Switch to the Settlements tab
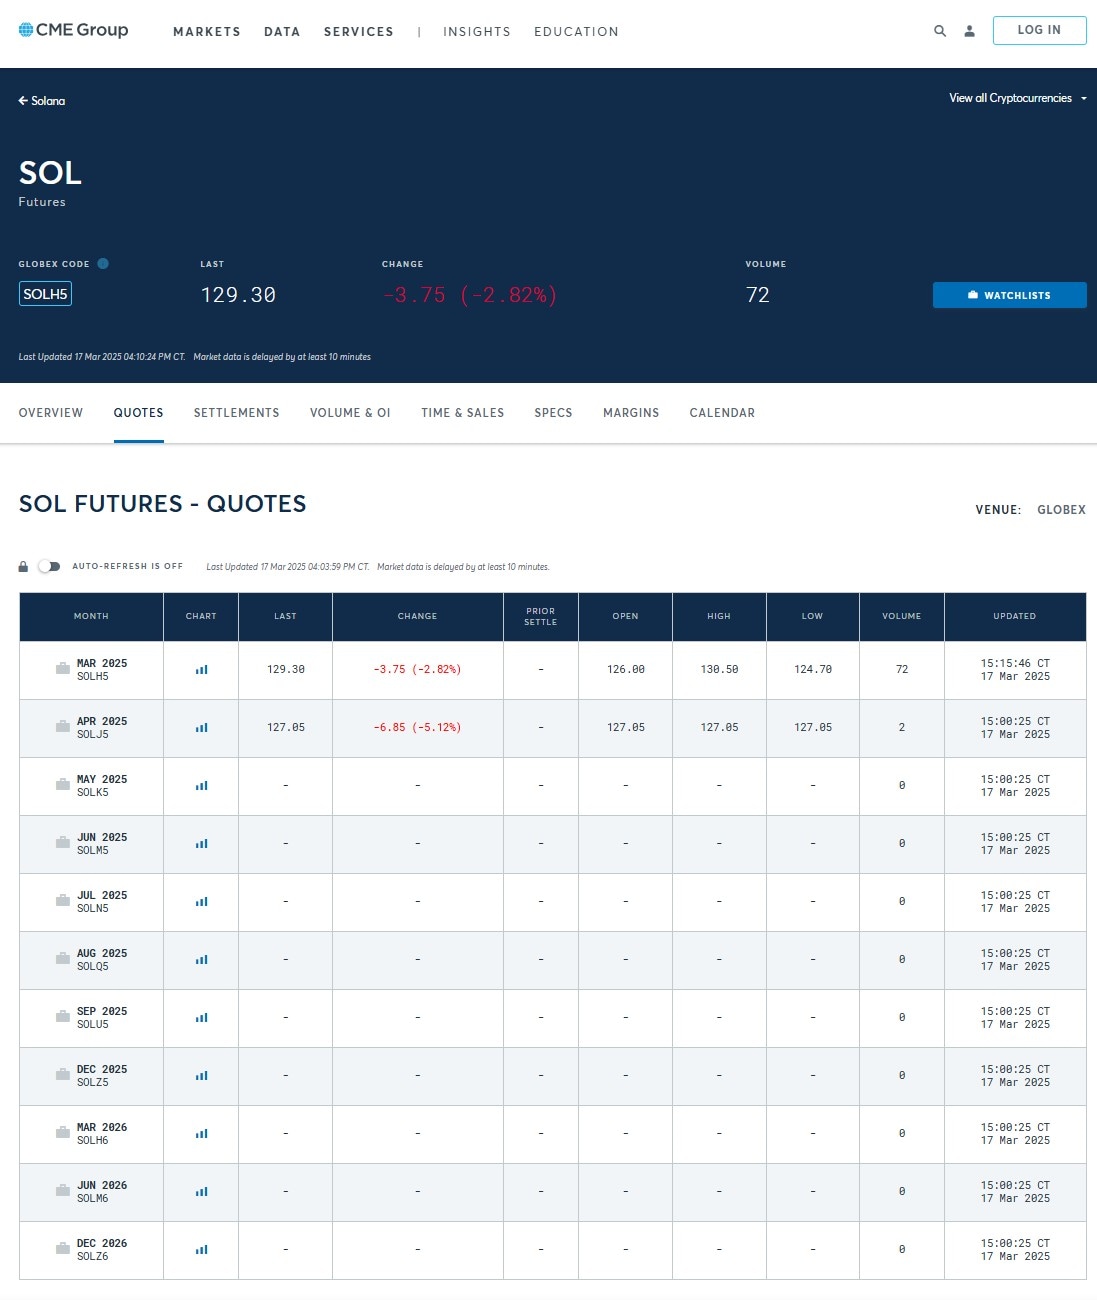Viewport: 1097px width, 1300px height. click(236, 413)
